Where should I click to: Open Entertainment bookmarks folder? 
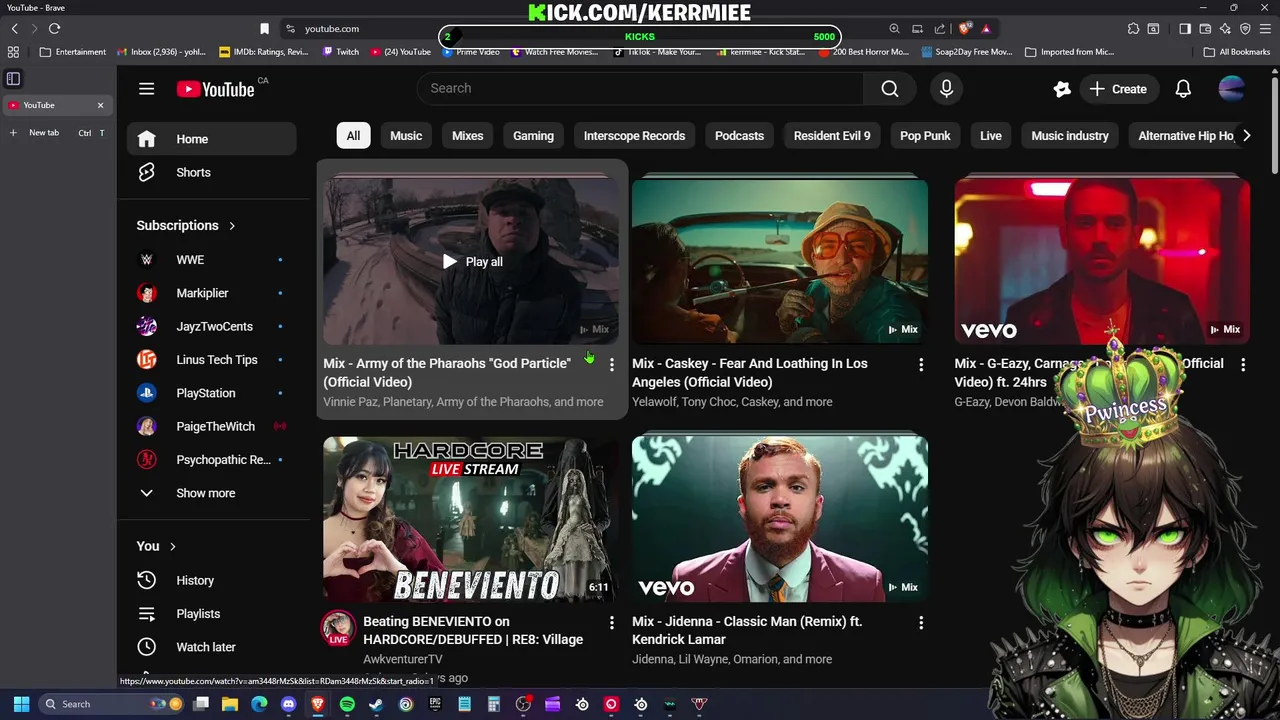point(73,52)
